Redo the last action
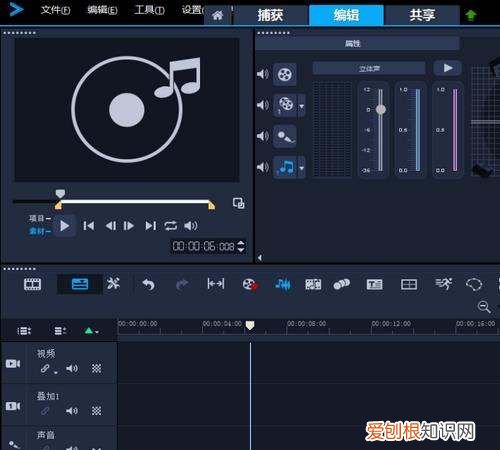500x450 pixels. [x=182, y=284]
